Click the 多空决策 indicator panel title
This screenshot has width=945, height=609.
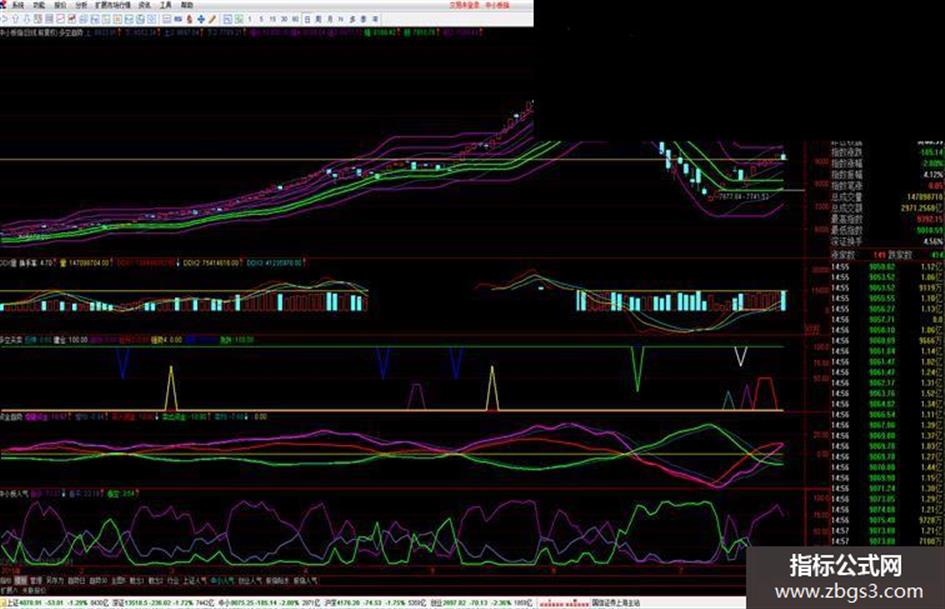(11, 340)
